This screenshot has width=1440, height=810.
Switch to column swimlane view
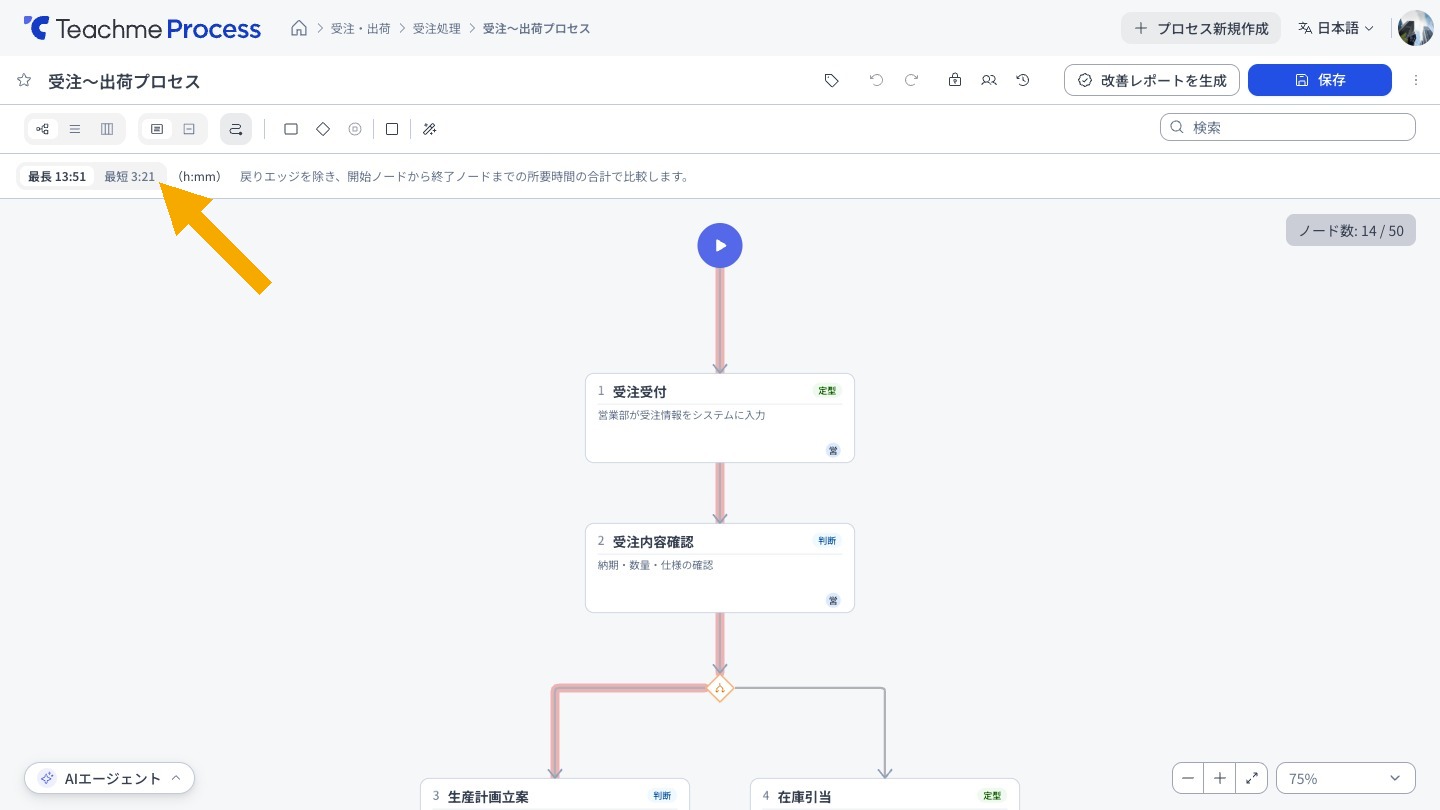[107, 129]
